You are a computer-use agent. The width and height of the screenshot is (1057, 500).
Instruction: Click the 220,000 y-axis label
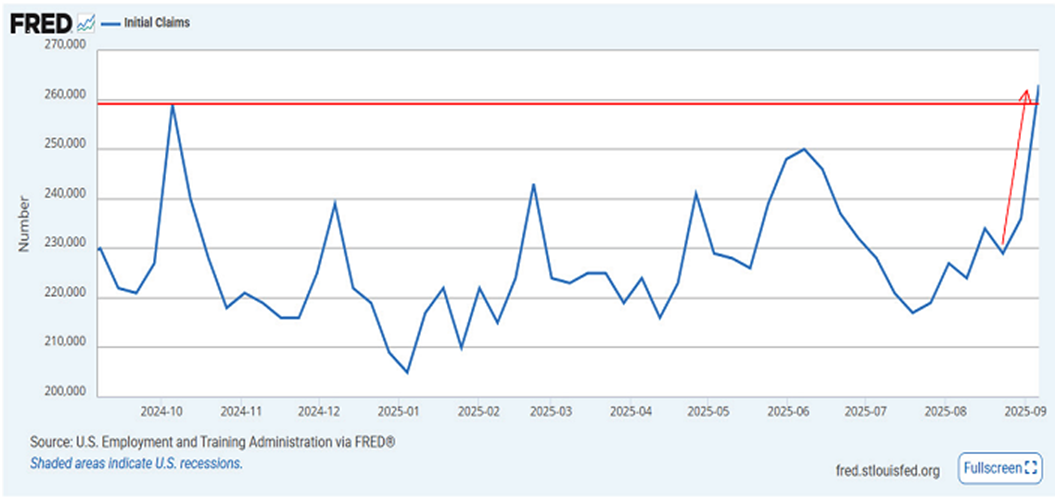point(64,294)
